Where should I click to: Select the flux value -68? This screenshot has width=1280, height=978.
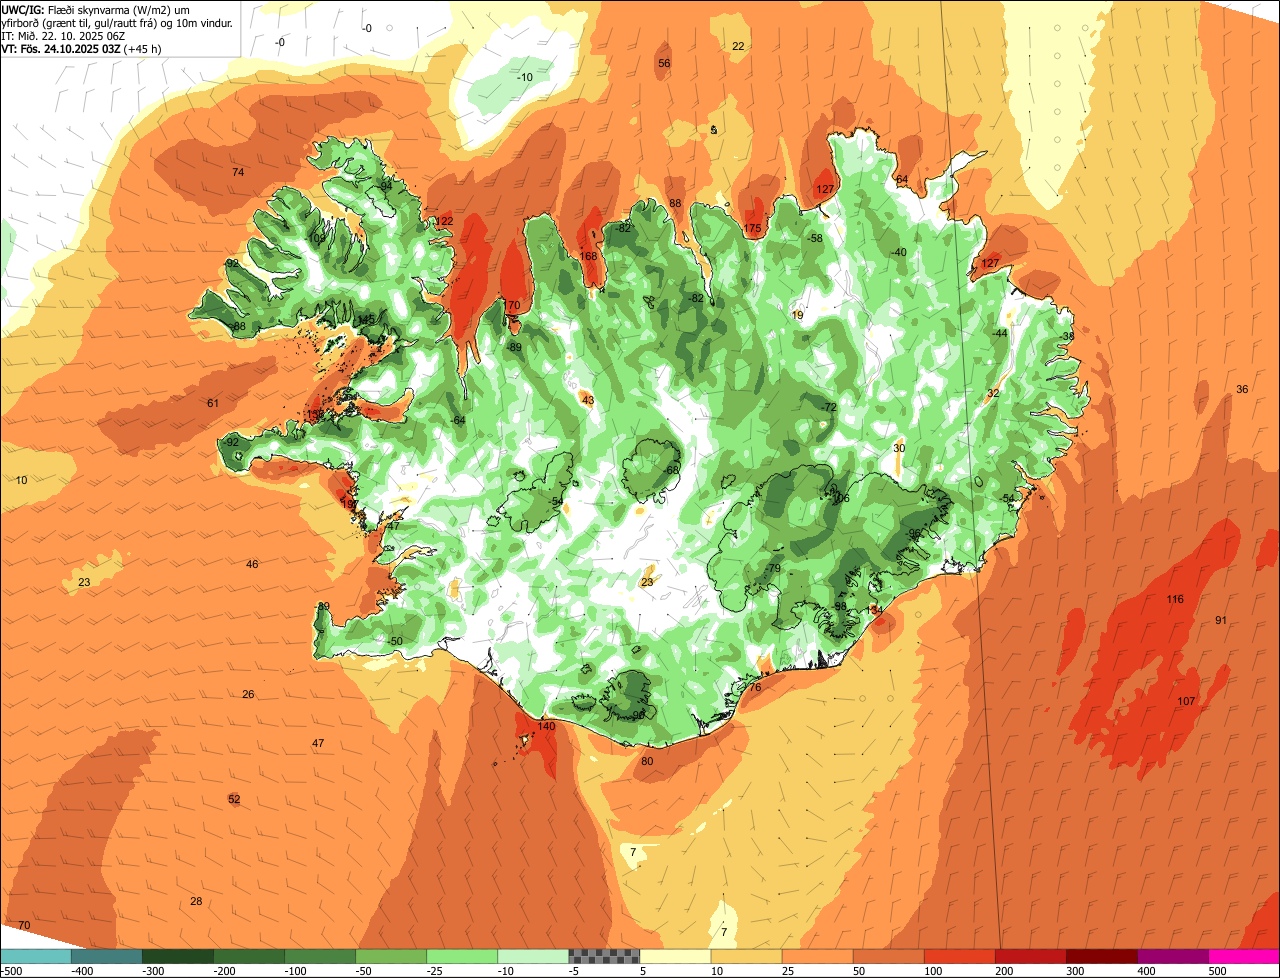pyautogui.click(x=670, y=470)
